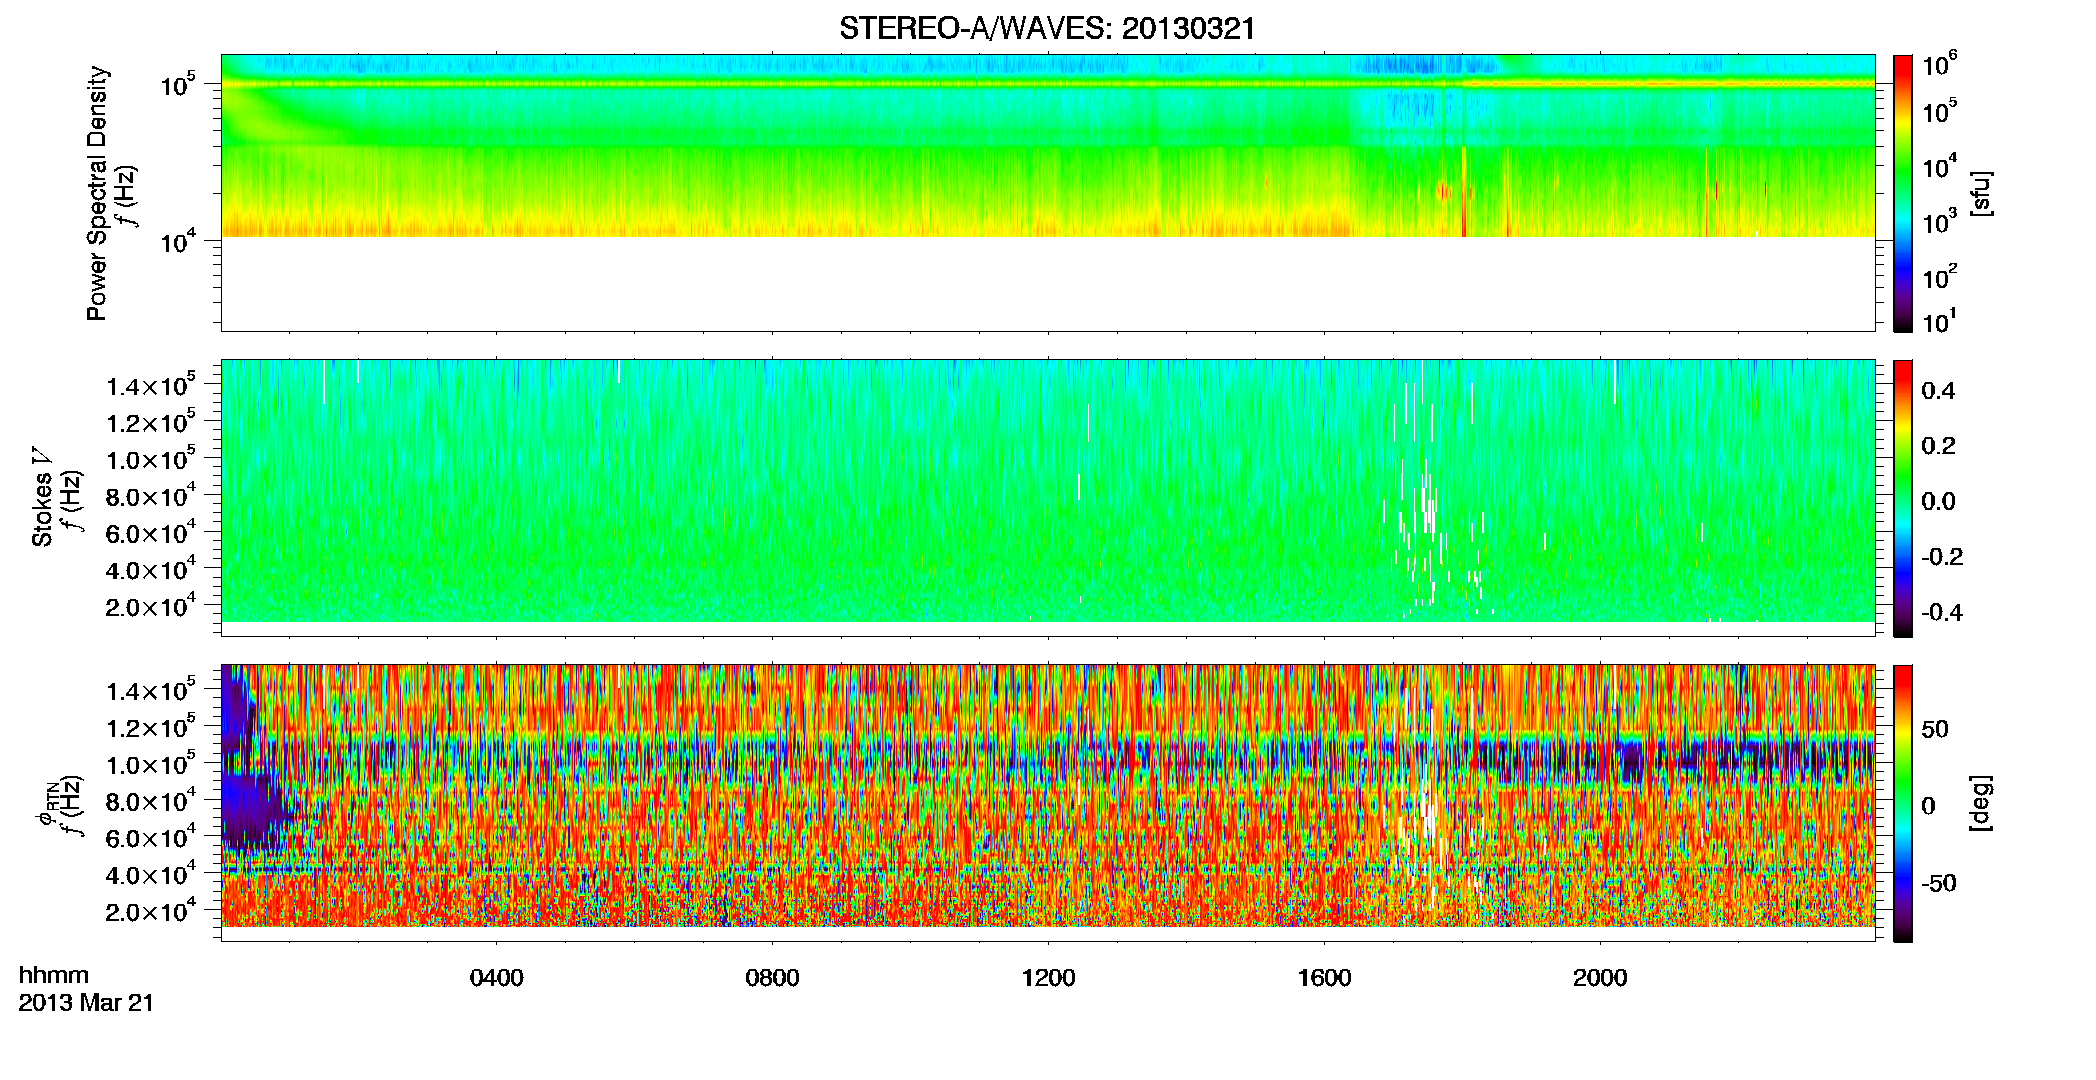Click the 0.0 tick on Stokes color bar
Screen dimensions: 2096x1080
[x=1938, y=502]
